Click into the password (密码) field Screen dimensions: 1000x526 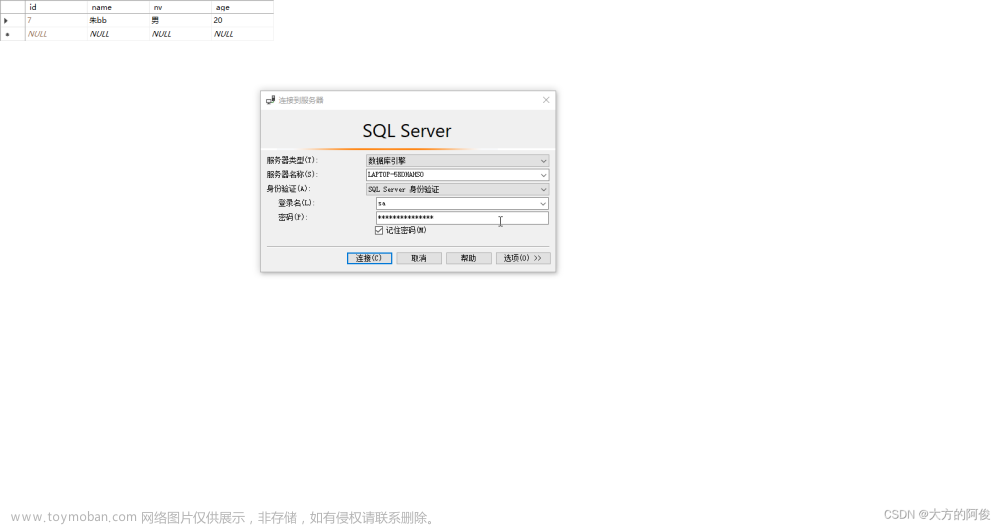click(462, 217)
